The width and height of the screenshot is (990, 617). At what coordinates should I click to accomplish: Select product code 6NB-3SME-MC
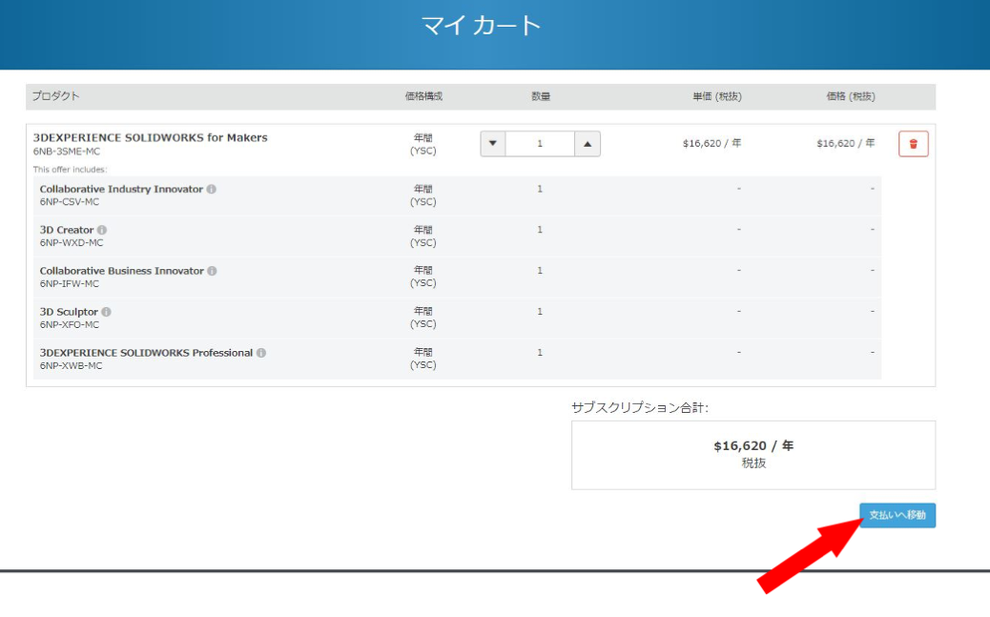coord(66,152)
